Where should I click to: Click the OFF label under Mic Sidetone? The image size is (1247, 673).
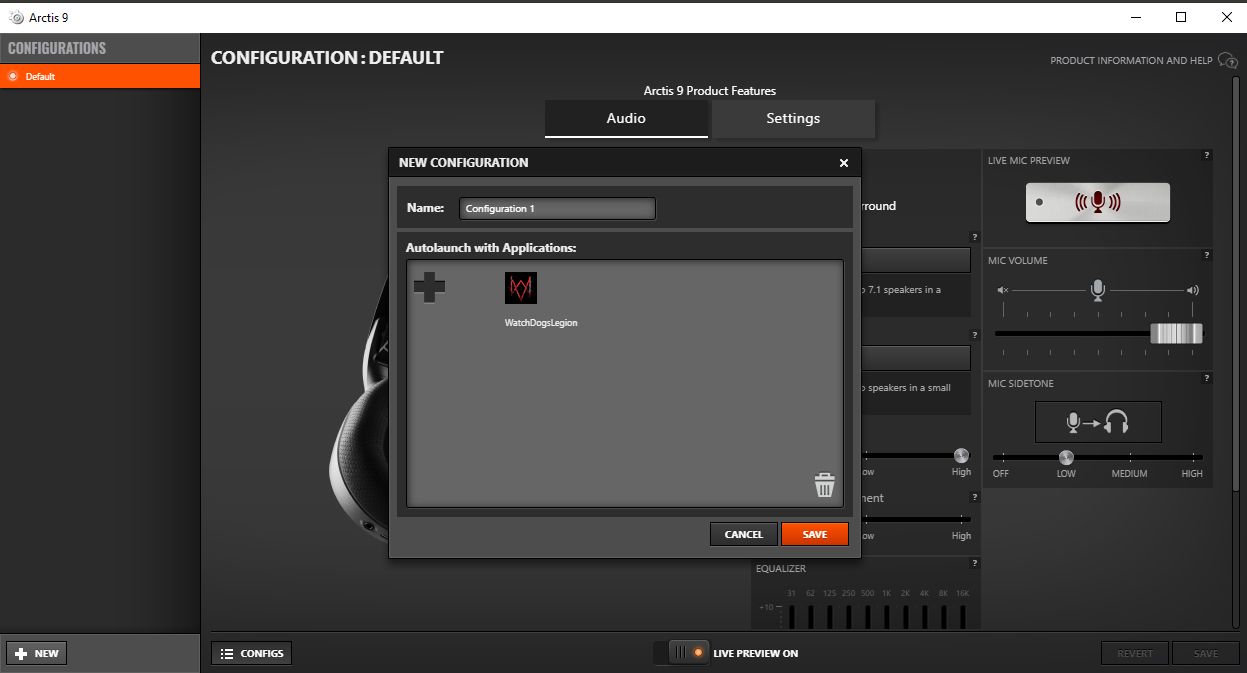point(1001,474)
